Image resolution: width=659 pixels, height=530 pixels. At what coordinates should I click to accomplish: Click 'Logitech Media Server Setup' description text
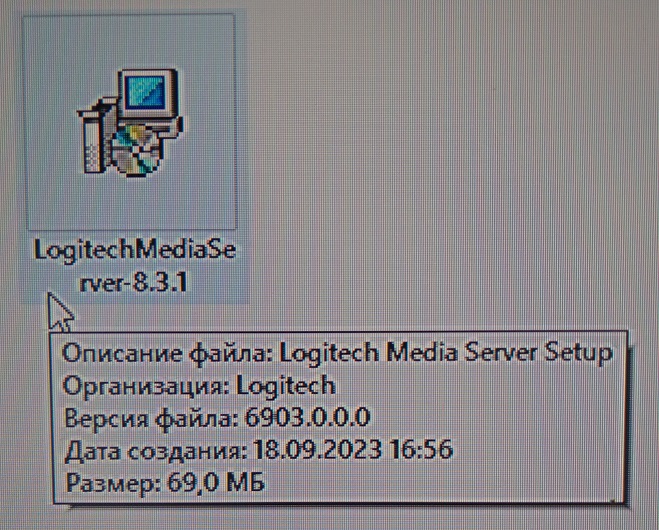click(446, 353)
